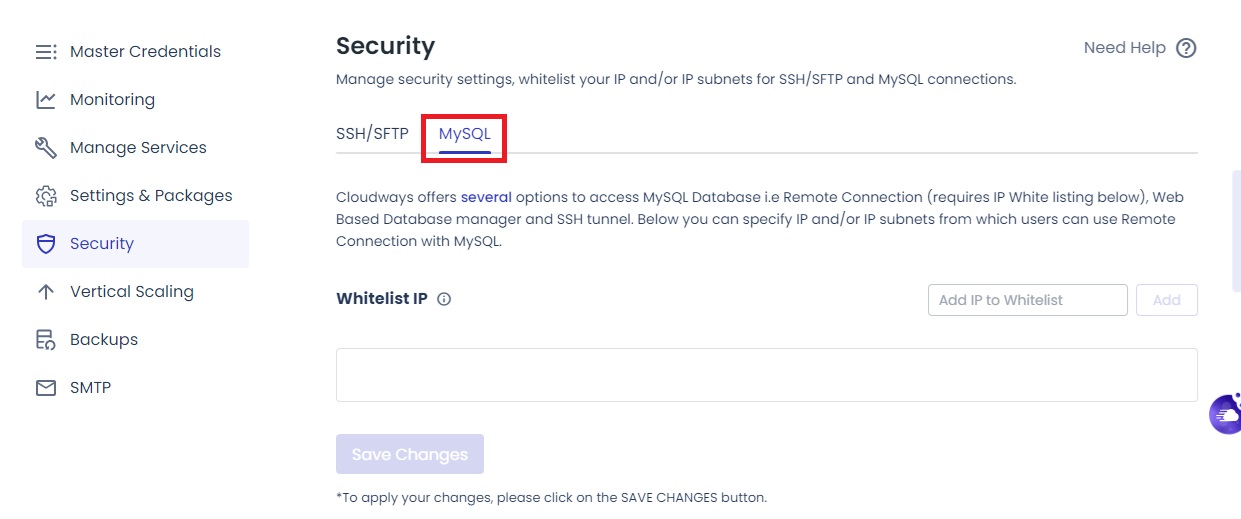Viewport: 1241px width, 519px height.
Task: Click the Vertical Scaling arrow icon
Action: [46, 292]
